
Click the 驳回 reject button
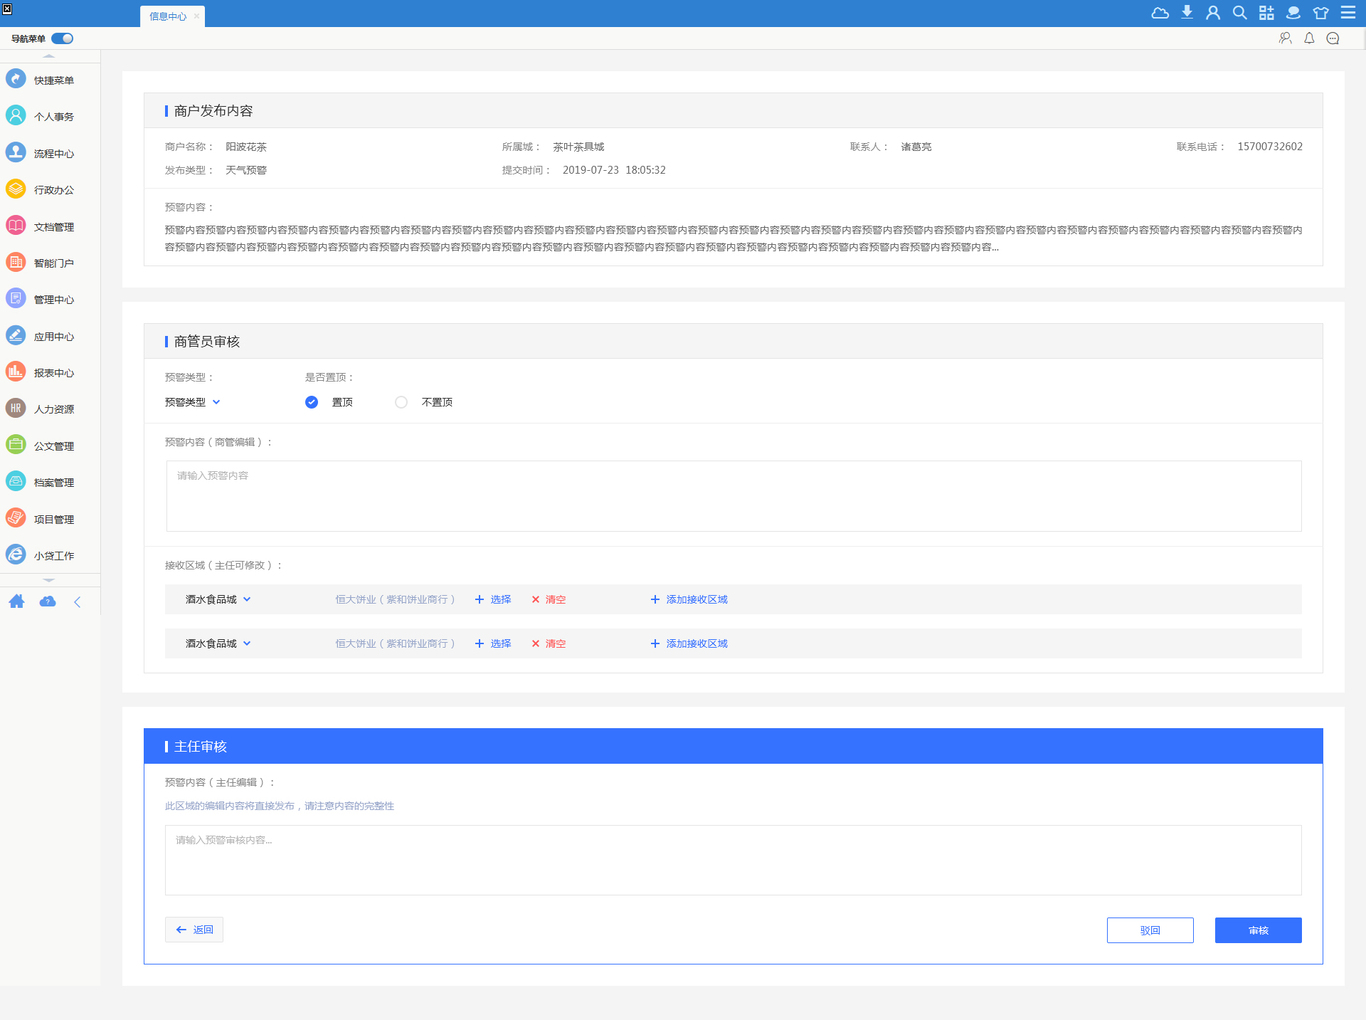(x=1150, y=930)
